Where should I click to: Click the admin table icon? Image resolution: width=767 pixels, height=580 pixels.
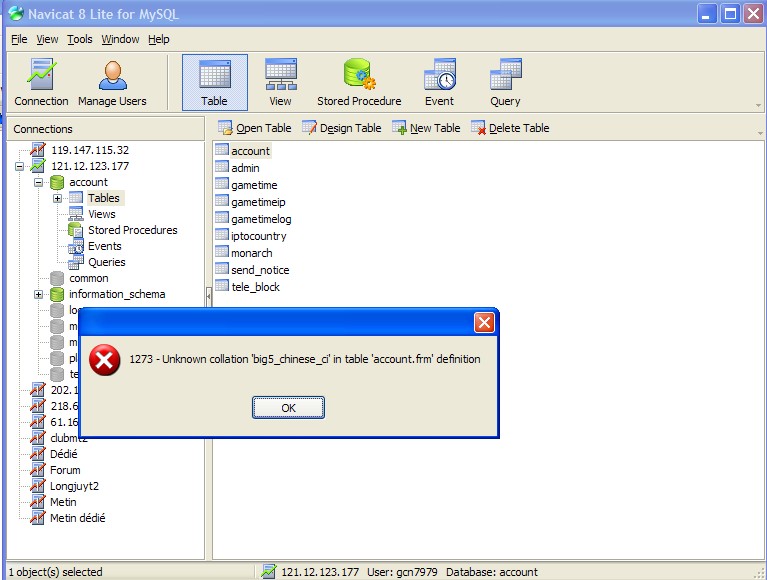click(222, 167)
